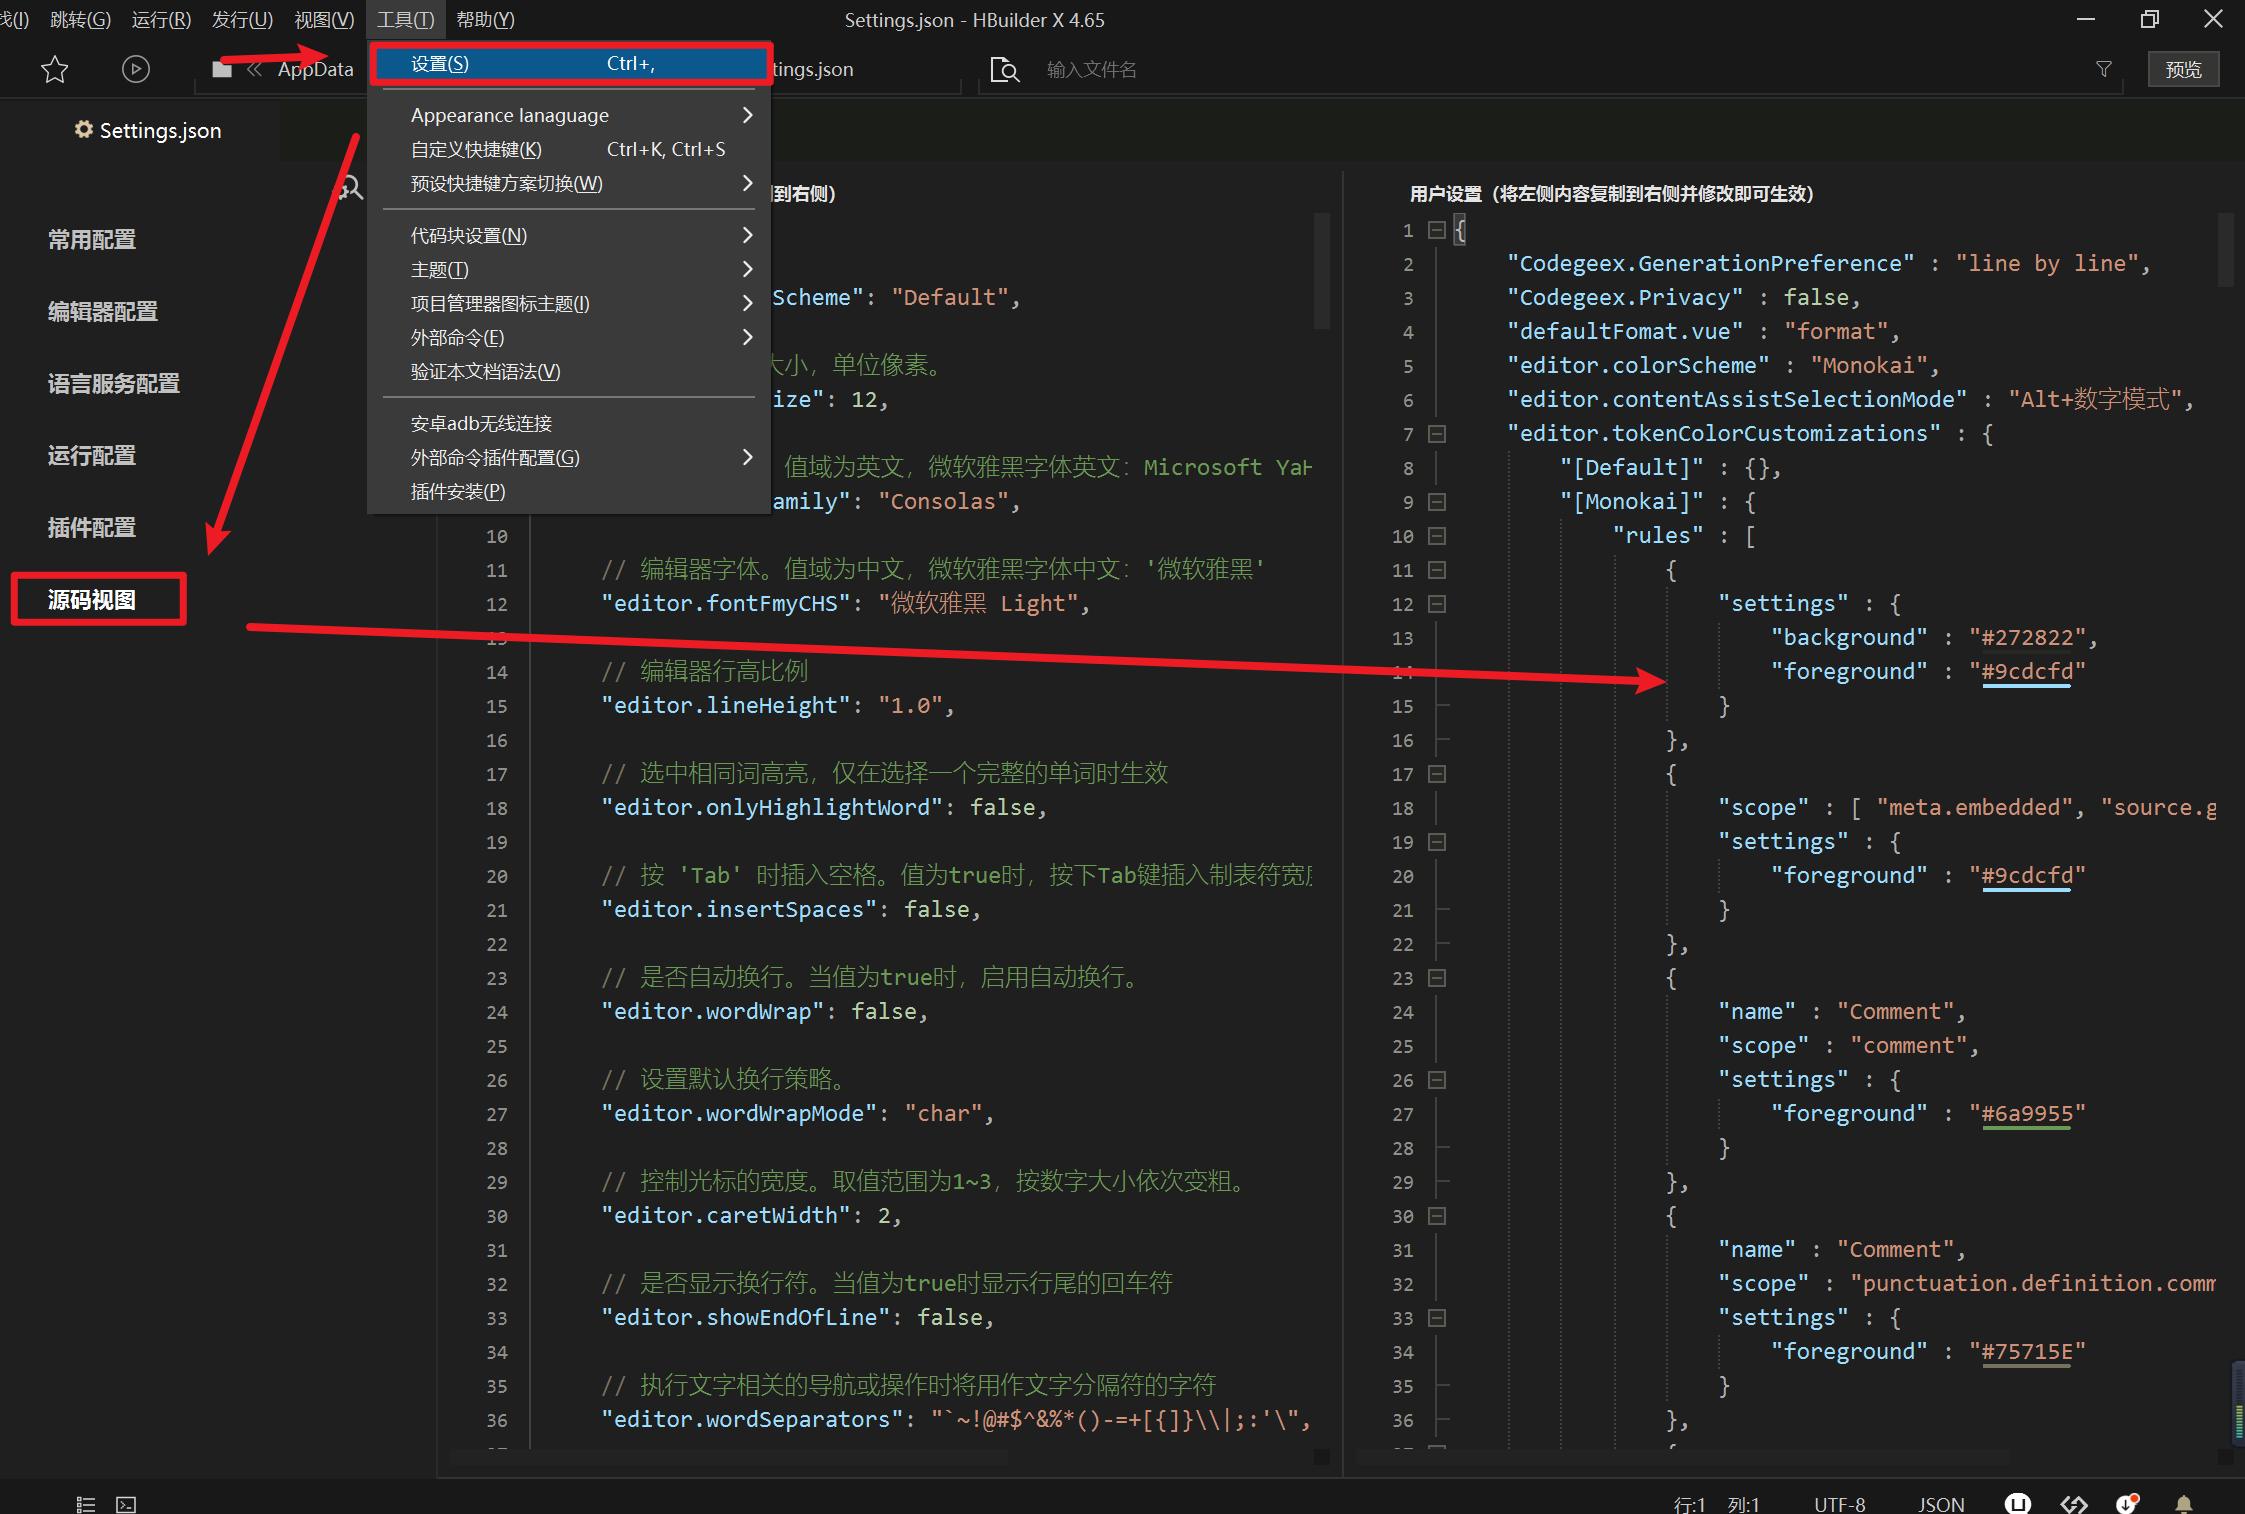
Task: Open the 帮助(Y) menu
Action: click(484, 19)
